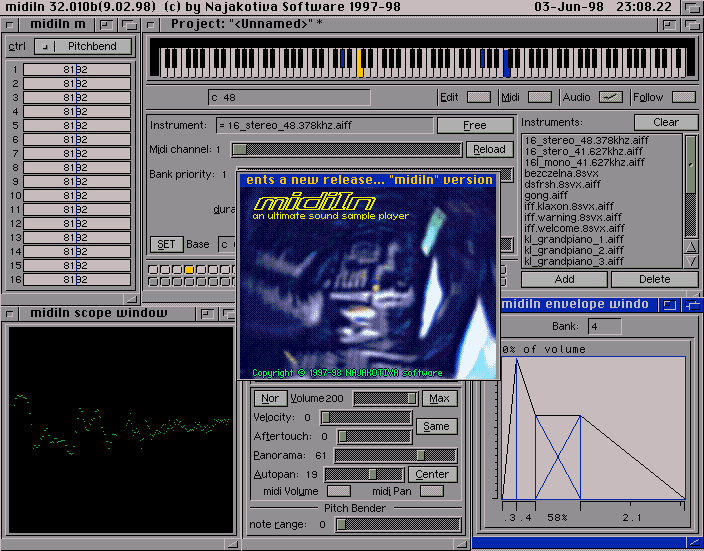This screenshot has height=551, width=704.
Task: Click the instruments list scroll up arrow
Action: tap(691, 247)
